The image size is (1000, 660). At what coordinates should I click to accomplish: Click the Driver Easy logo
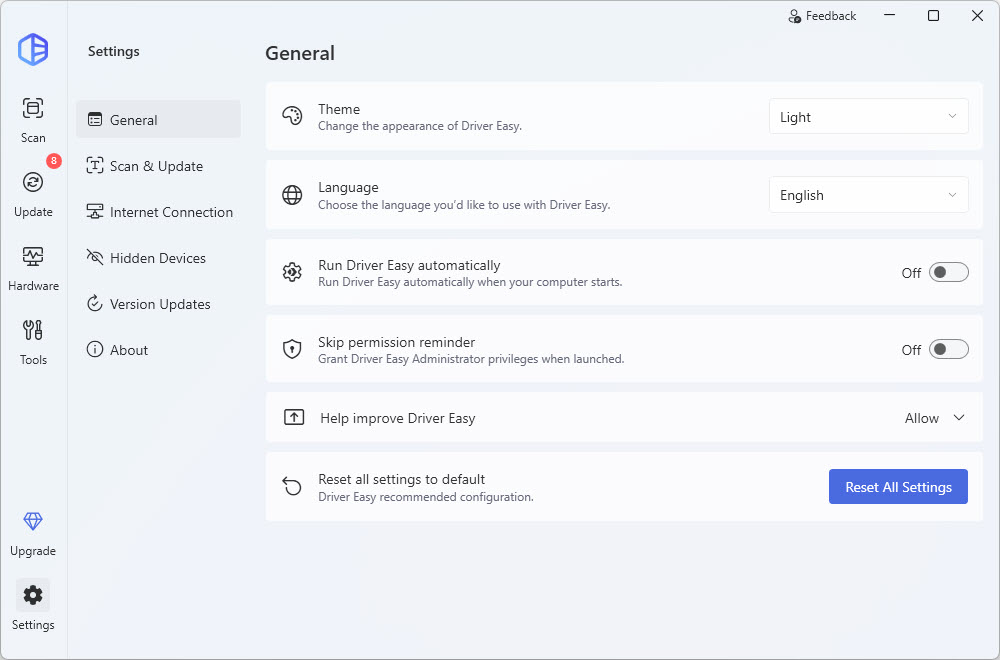click(x=33, y=49)
